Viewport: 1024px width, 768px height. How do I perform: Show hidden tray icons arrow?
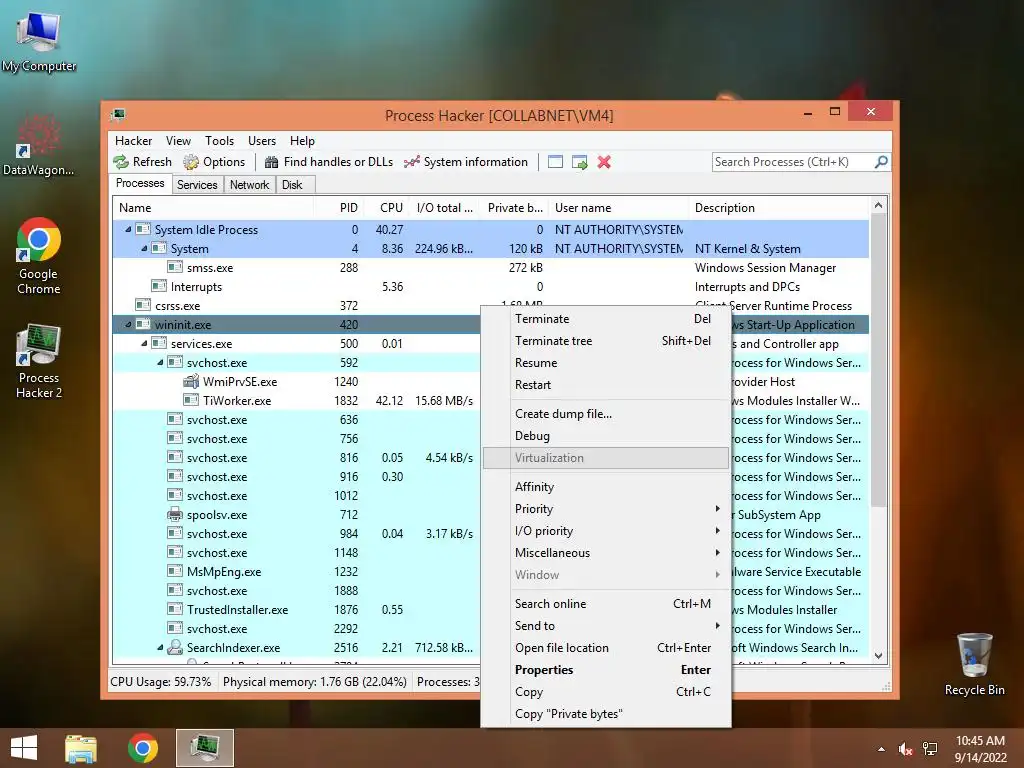[x=882, y=749]
